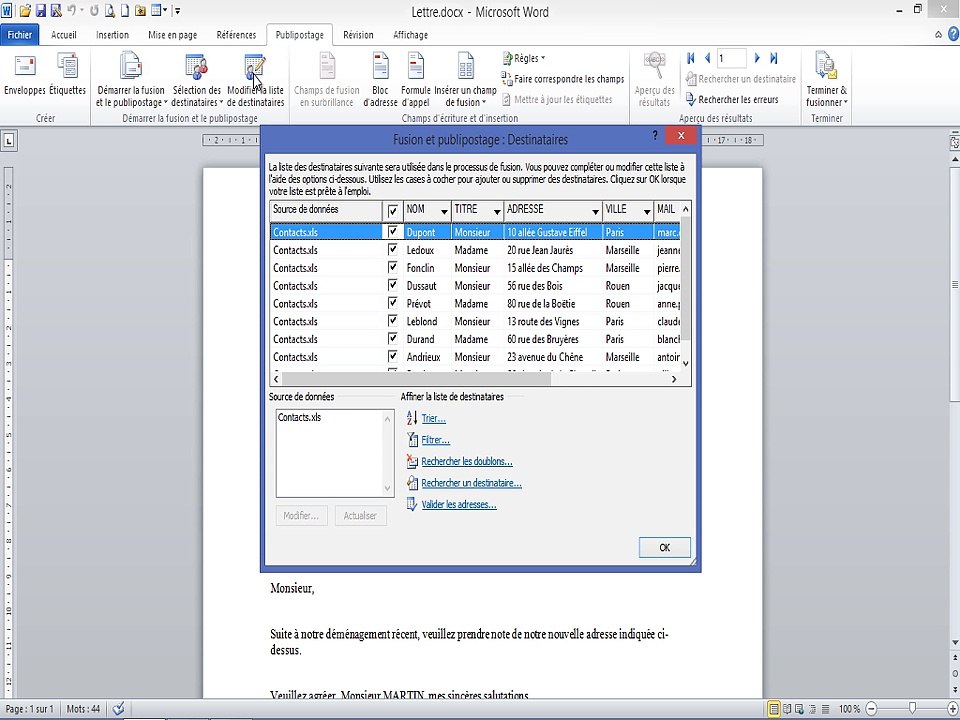Adjust the zoom slider handle
Screen dimensions: 960x720
point(912,708)
